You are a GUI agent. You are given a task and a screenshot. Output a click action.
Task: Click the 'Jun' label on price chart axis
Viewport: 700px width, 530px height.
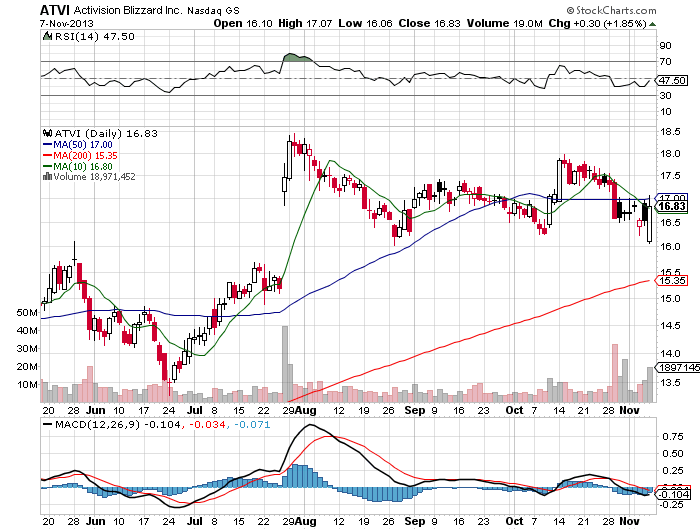pos(96,410)
